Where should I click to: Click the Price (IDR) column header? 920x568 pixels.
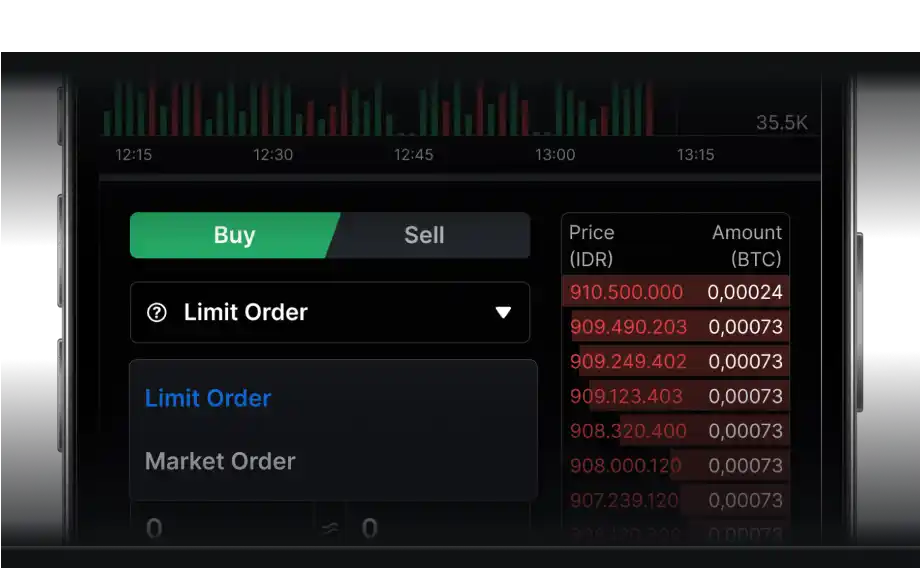click(x=592, y=245)
